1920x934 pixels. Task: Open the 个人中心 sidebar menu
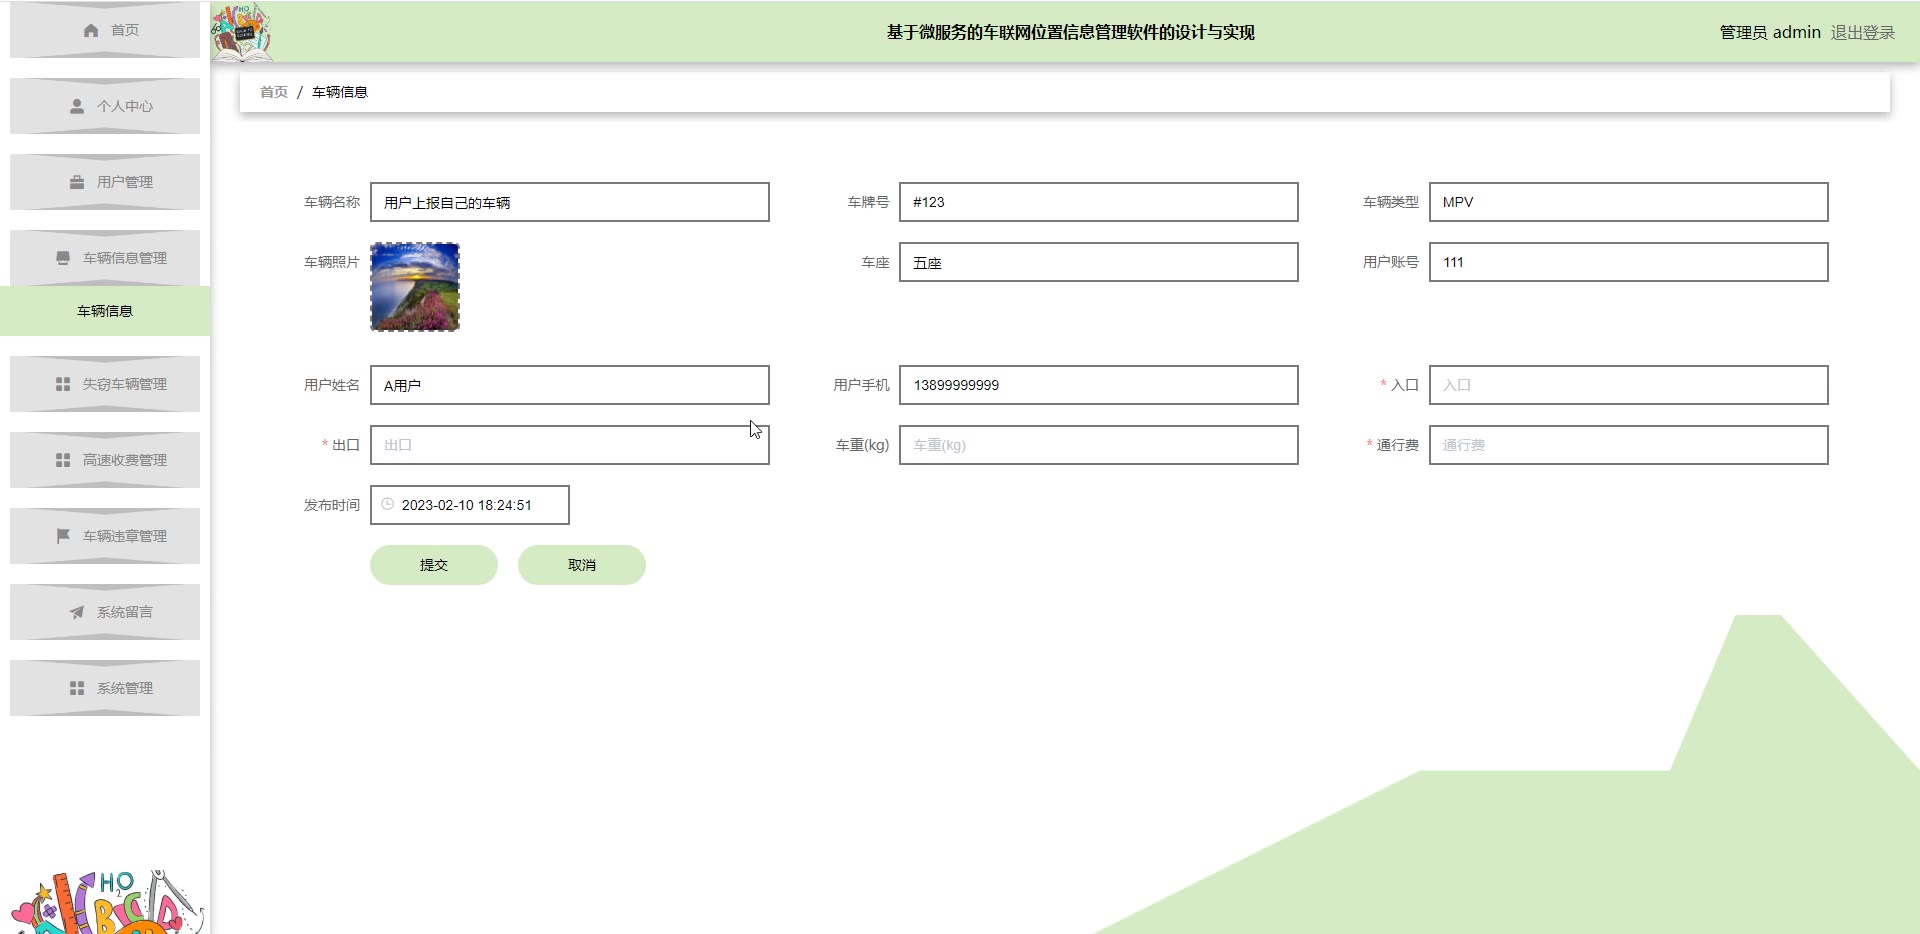click(105, 106)
